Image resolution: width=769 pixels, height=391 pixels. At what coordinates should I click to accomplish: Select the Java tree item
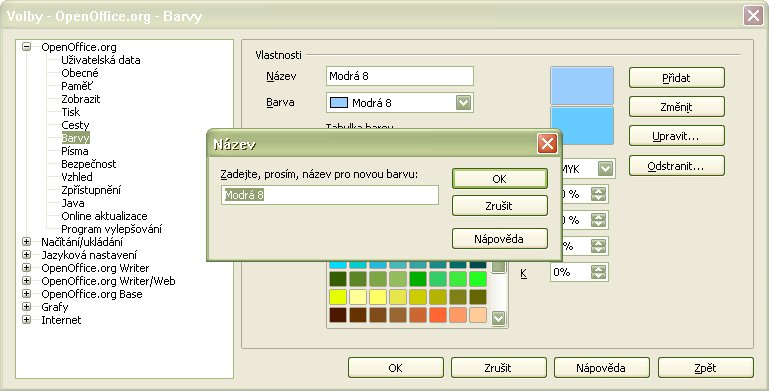coord(73,203)
